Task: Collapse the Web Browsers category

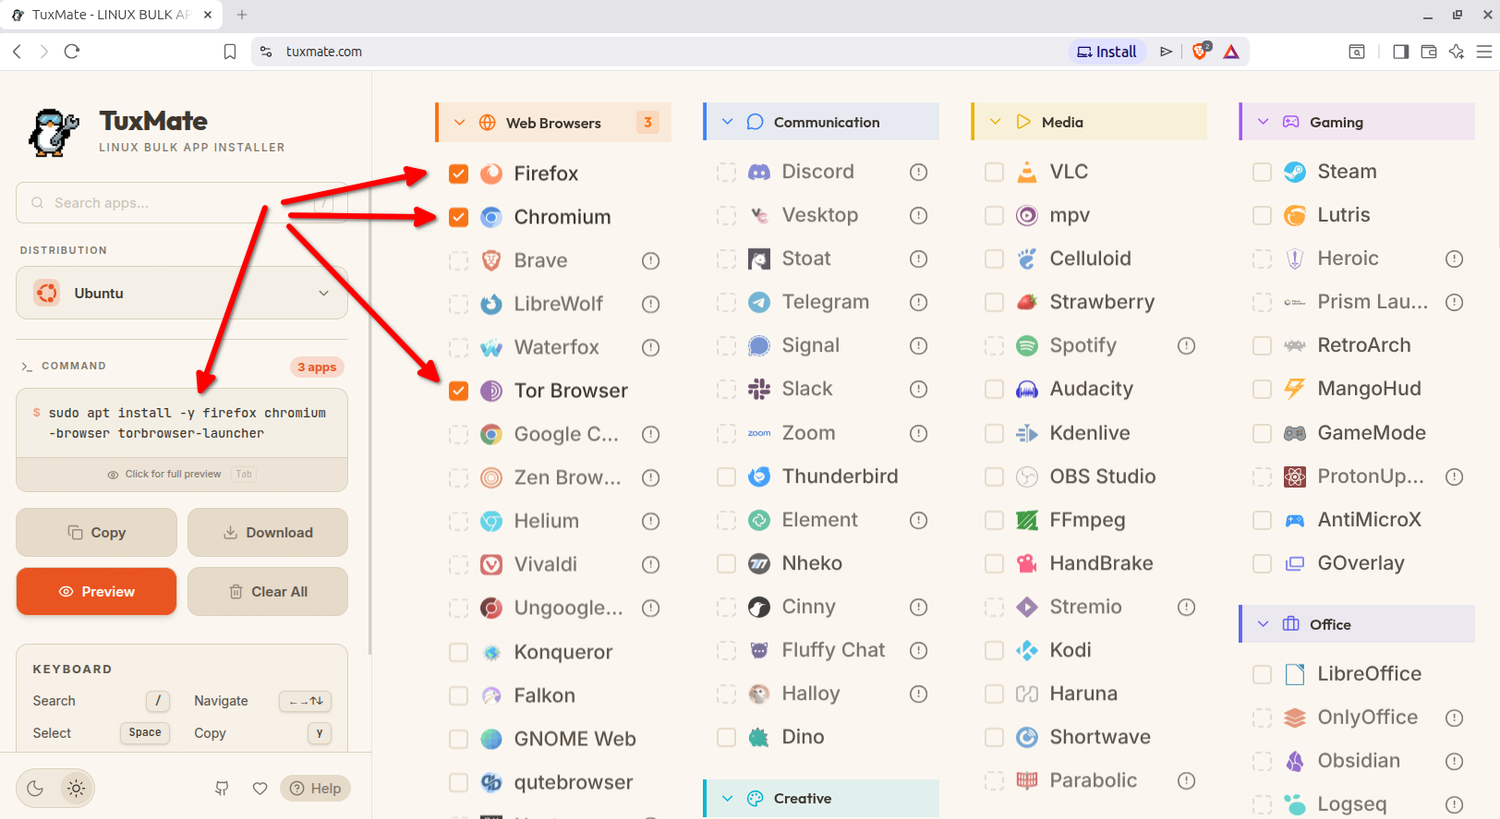Action: point(553,123)
